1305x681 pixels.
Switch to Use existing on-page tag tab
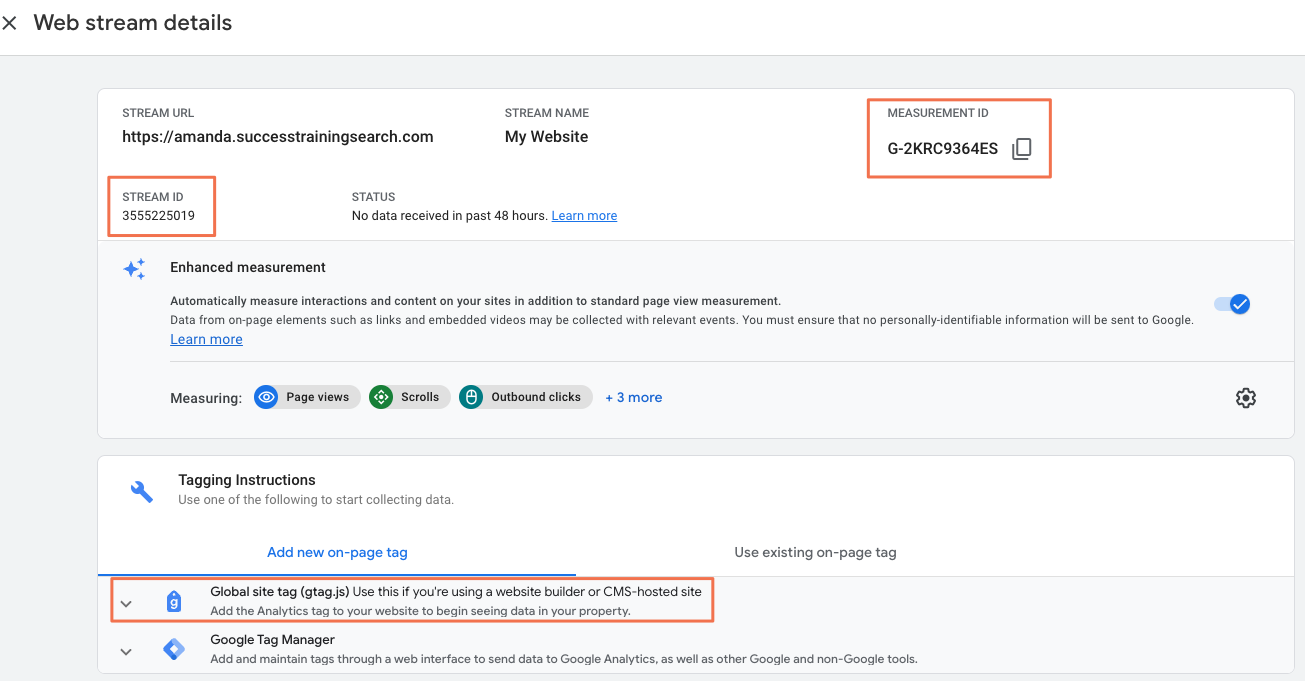pyautogui.click(x=815, y=552)
